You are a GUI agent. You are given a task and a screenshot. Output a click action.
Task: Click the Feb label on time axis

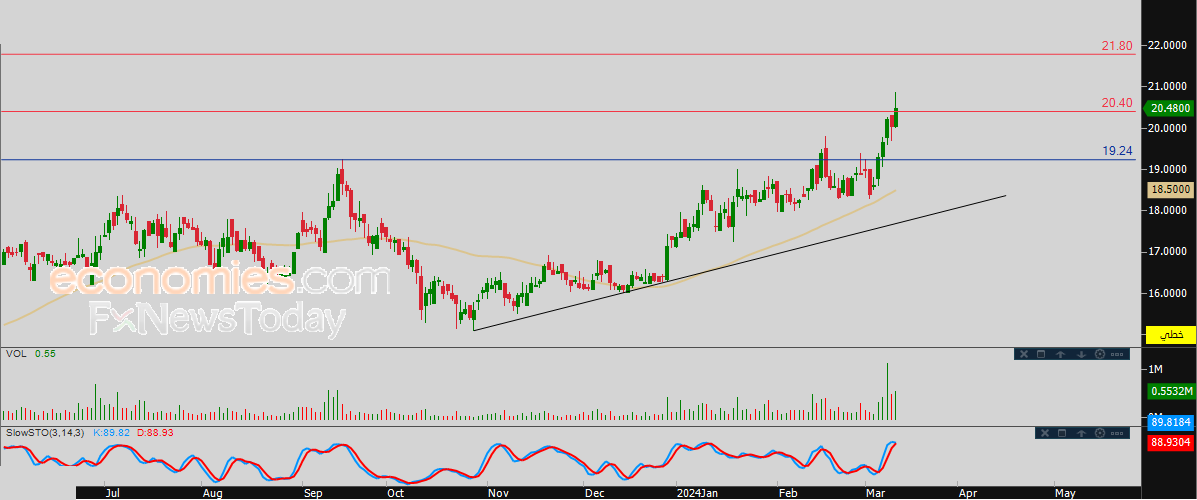coord(786,493)
